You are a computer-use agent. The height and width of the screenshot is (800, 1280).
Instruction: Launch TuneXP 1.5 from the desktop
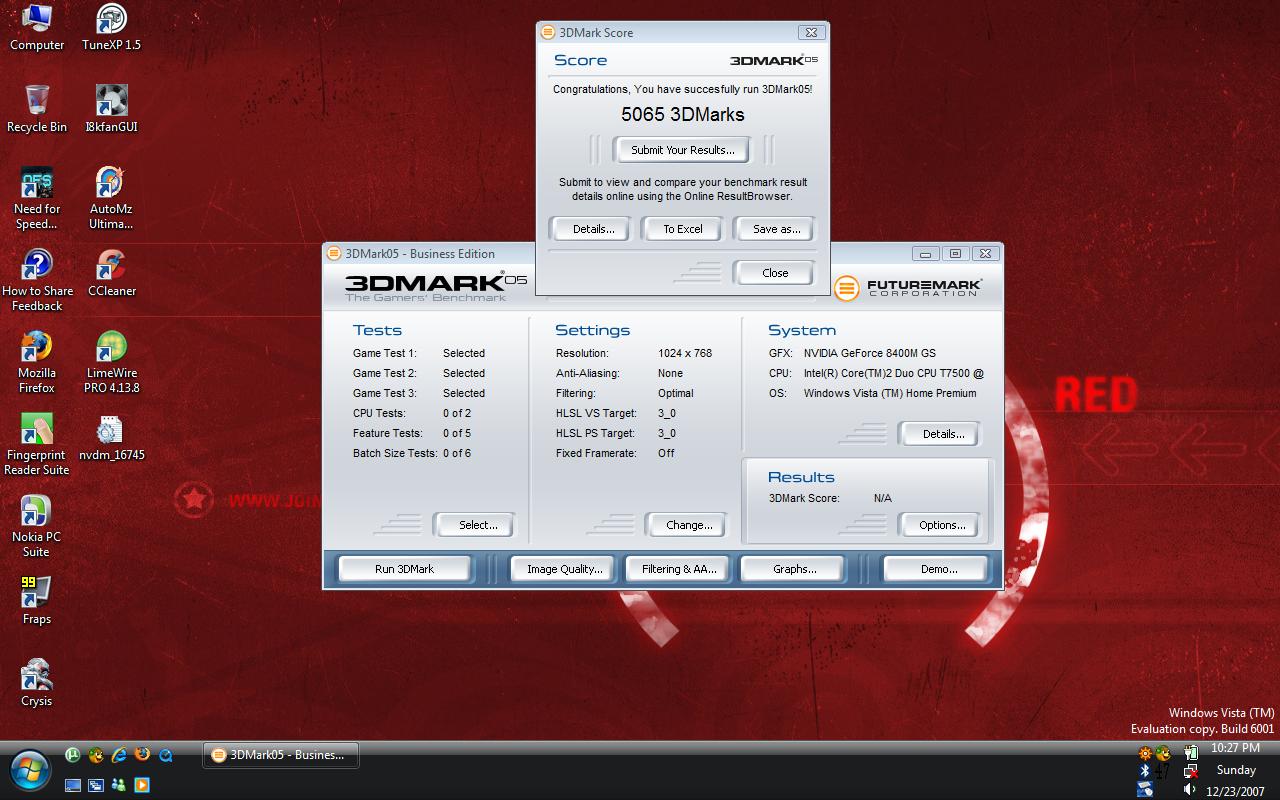click(x=111, y=27)
